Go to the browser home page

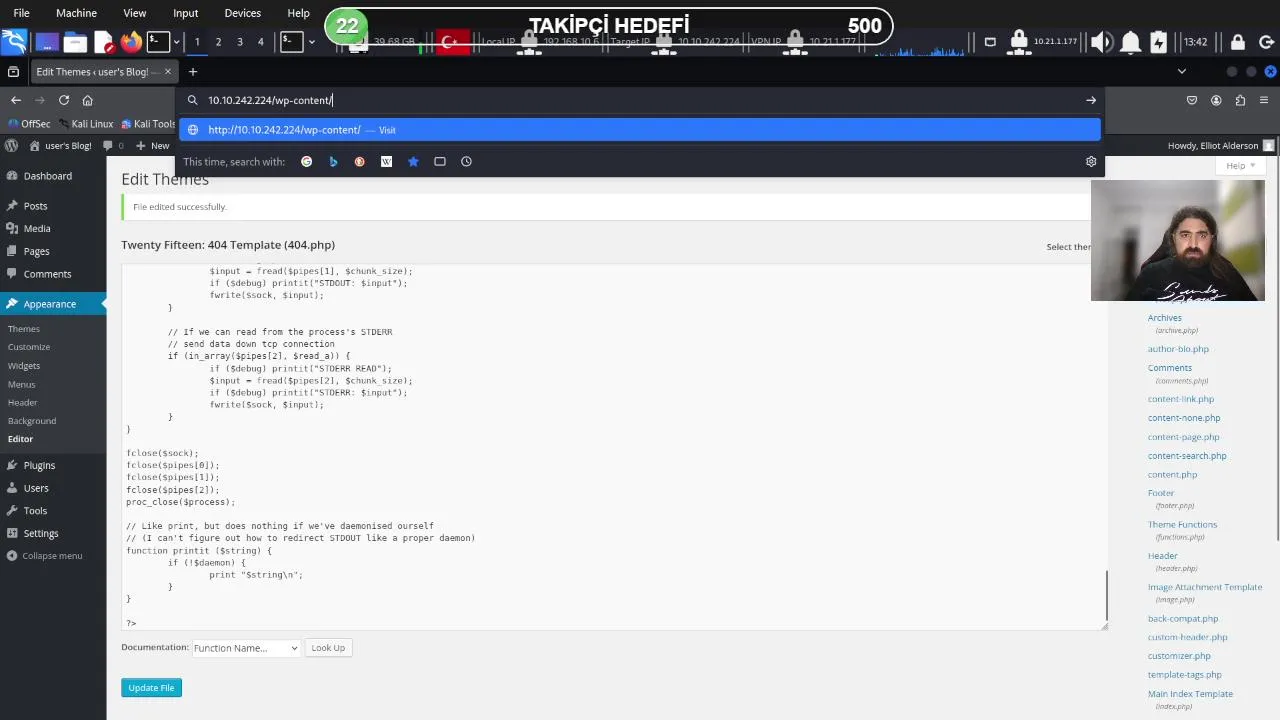click(x=88, y=100)
